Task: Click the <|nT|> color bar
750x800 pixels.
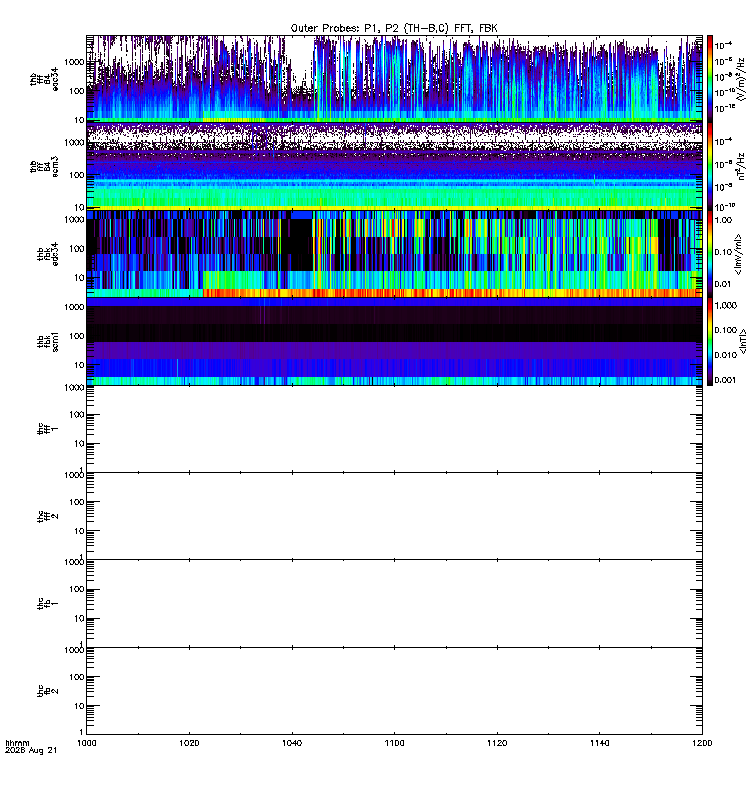Action: coord(710,342)
